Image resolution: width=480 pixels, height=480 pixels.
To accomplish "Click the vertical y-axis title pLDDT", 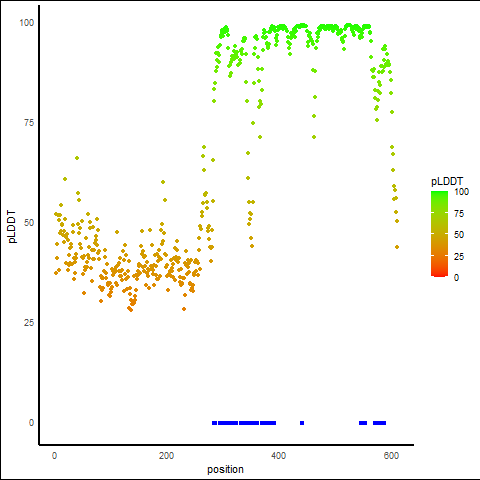I will point(12,227).
